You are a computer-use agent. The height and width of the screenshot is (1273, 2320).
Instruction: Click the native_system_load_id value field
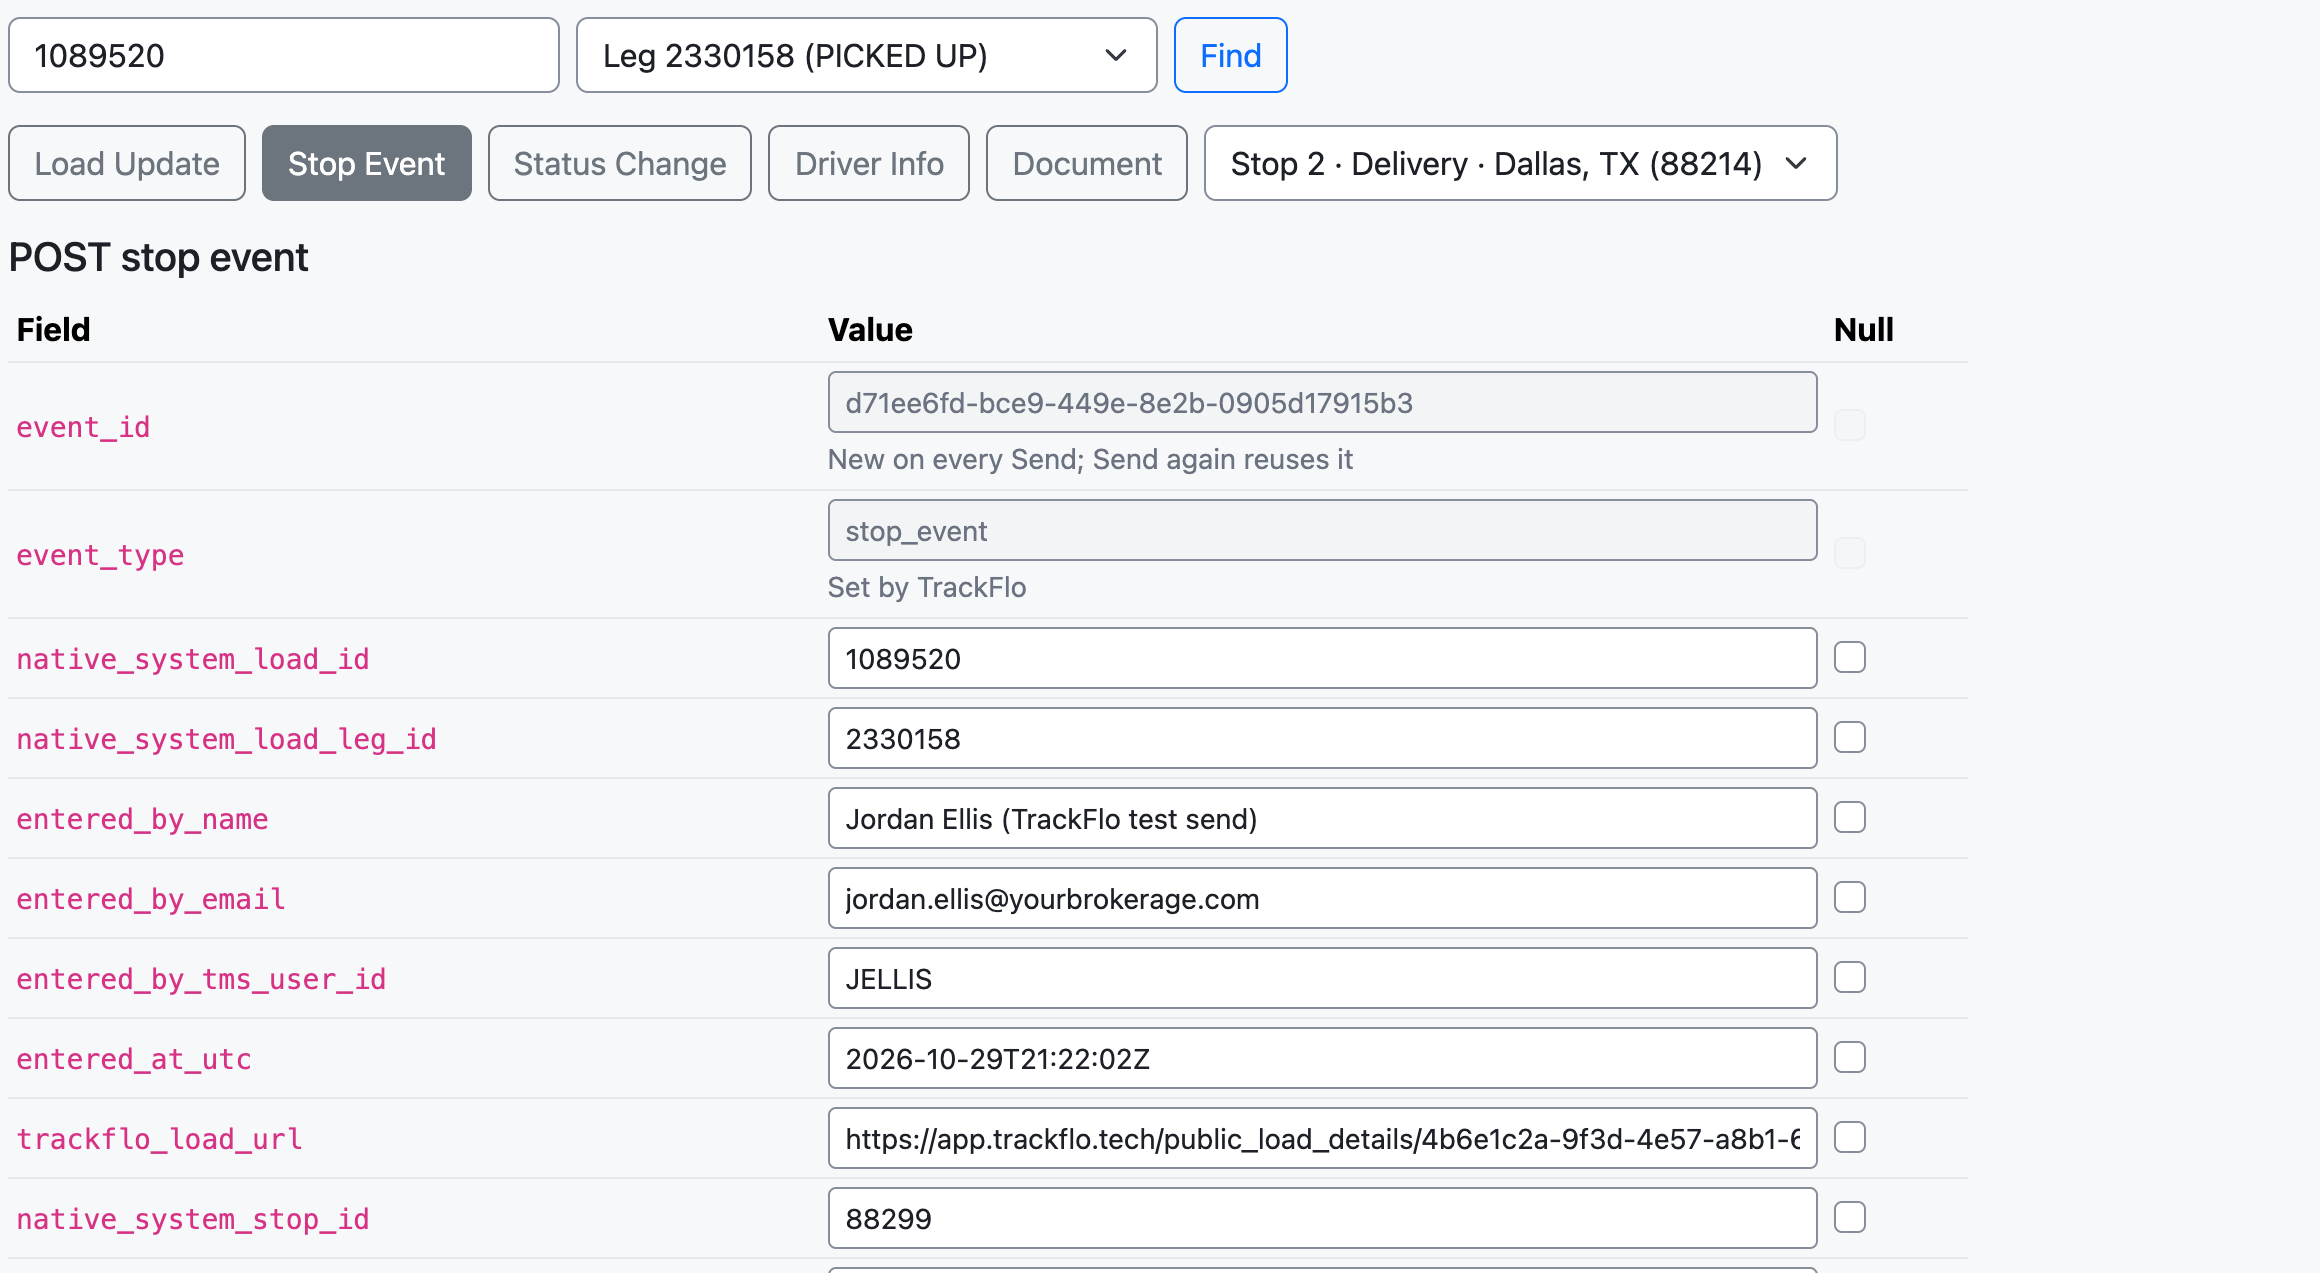(x=1322, y=658)
